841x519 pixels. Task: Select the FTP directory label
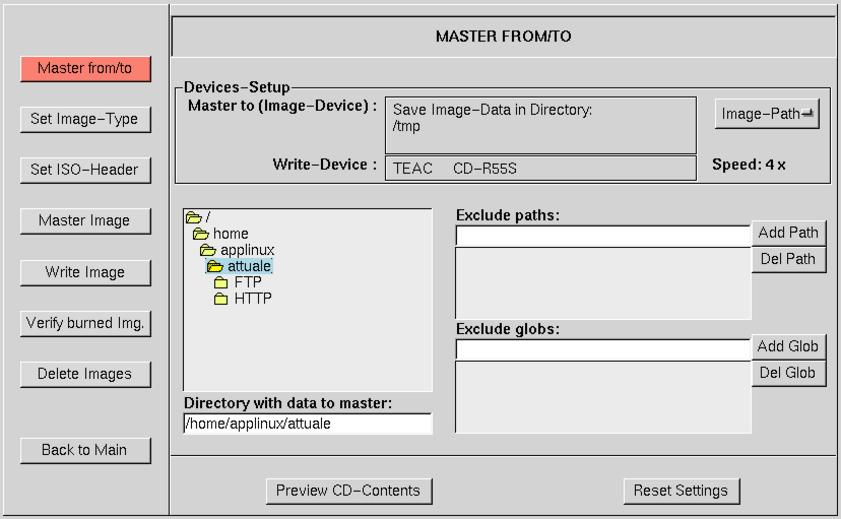248,283
